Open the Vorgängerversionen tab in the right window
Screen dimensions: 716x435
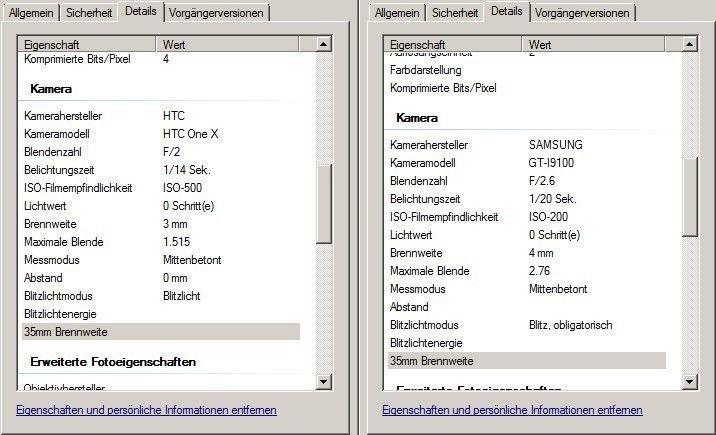pyautogui.click(x=582, y=13)
